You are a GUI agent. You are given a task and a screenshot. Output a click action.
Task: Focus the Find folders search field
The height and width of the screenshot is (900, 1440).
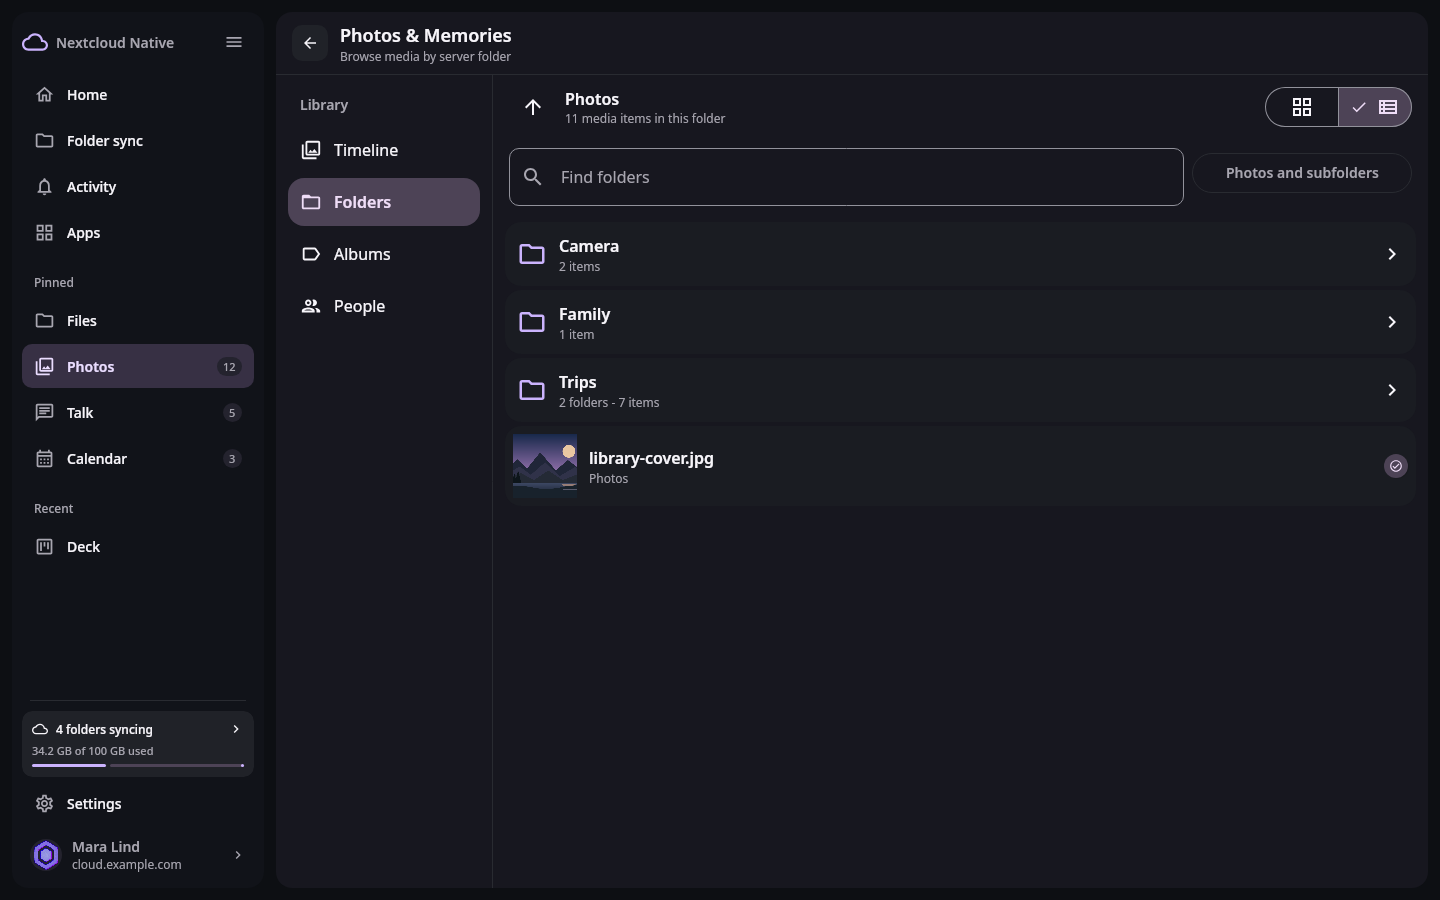click(846, 177)
